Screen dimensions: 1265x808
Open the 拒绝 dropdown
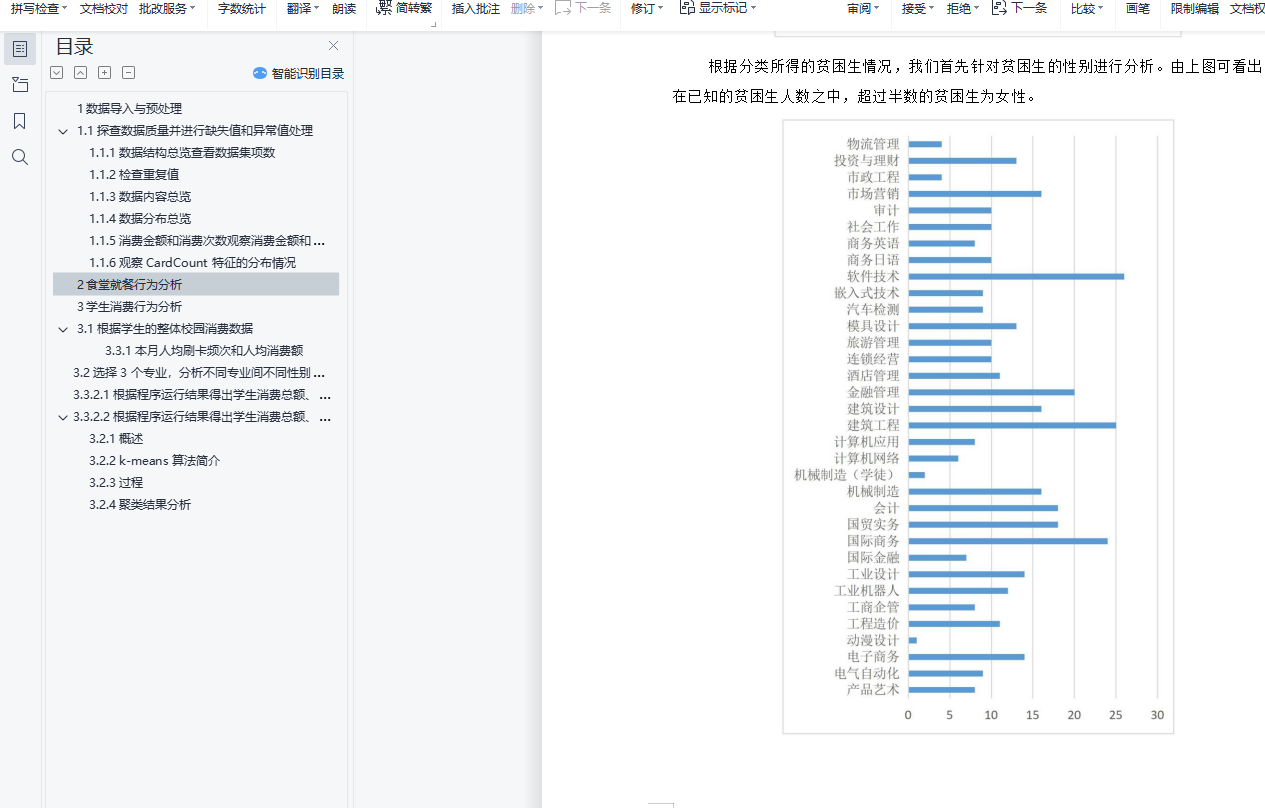pyautogui.click(x=963, y=8)
